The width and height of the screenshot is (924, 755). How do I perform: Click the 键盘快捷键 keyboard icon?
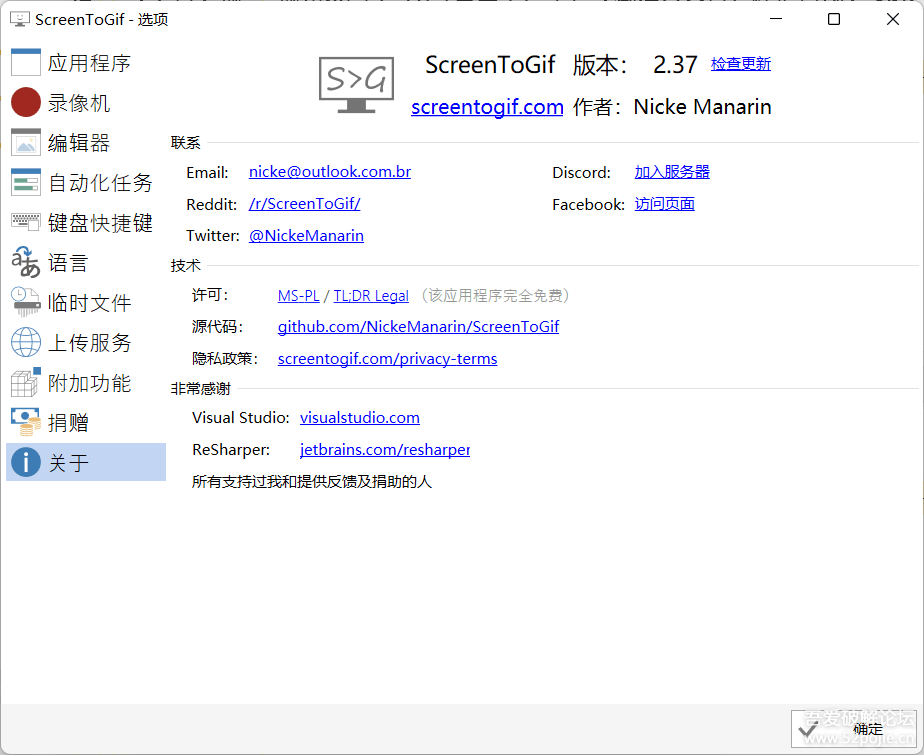[x=26, y=222]
